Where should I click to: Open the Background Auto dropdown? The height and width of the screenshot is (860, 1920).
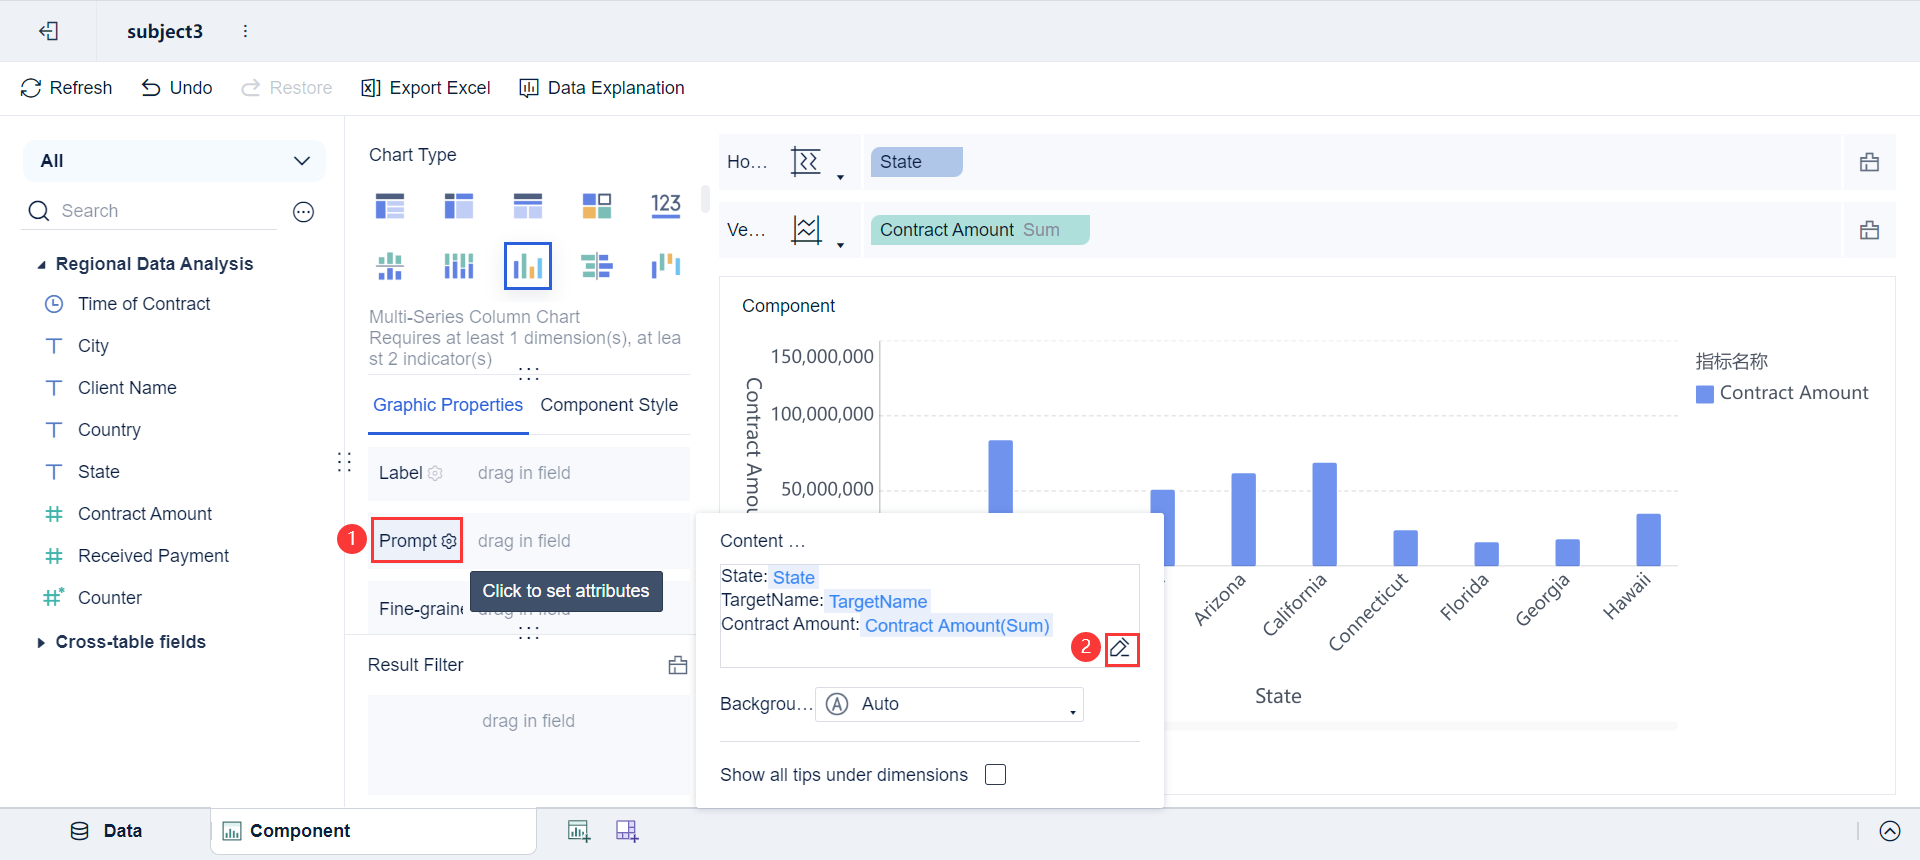[x=949, y=704]
